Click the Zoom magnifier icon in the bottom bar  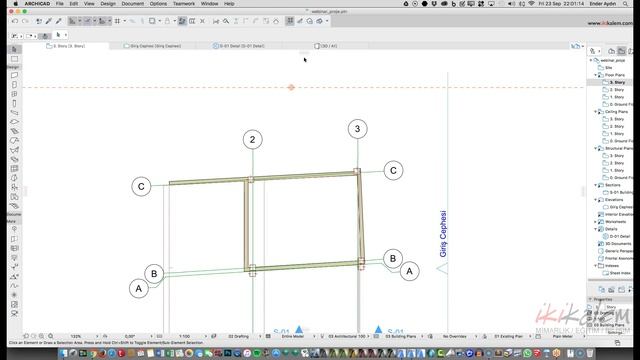[x=51, y=336]
